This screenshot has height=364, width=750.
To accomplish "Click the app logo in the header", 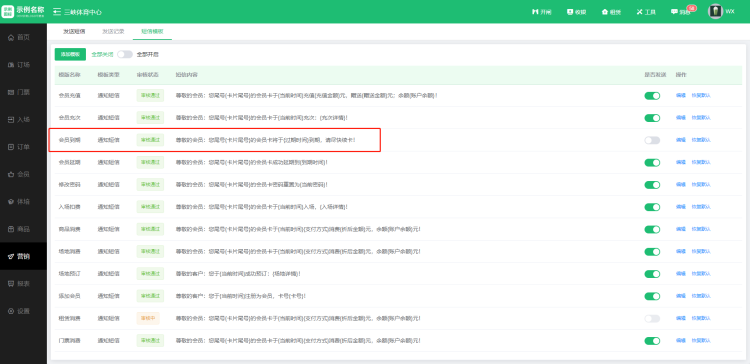I will tap(23, 11).
